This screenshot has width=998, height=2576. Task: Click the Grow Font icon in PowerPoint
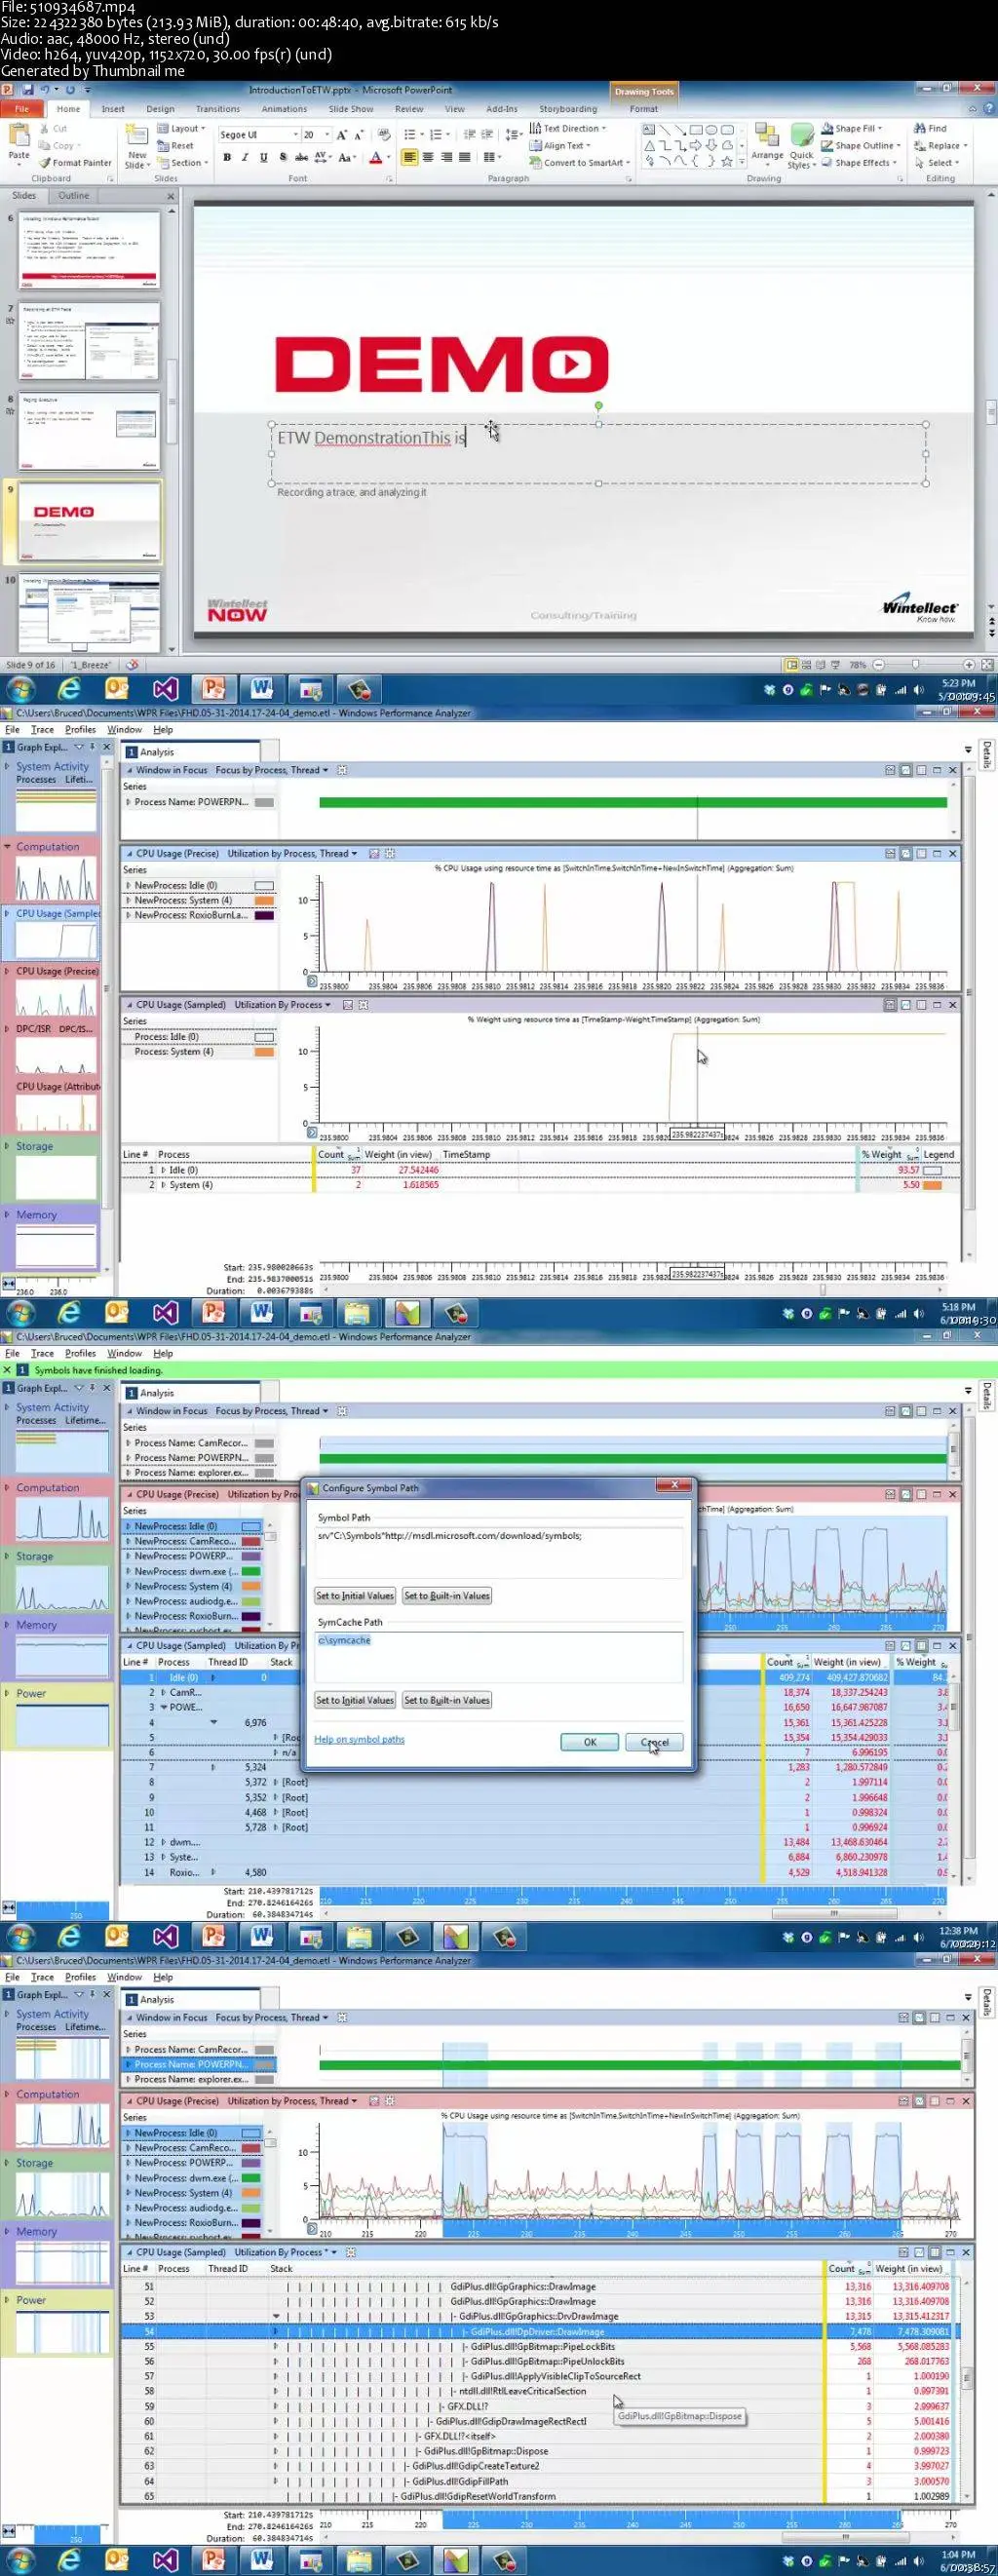click(342, 134)
